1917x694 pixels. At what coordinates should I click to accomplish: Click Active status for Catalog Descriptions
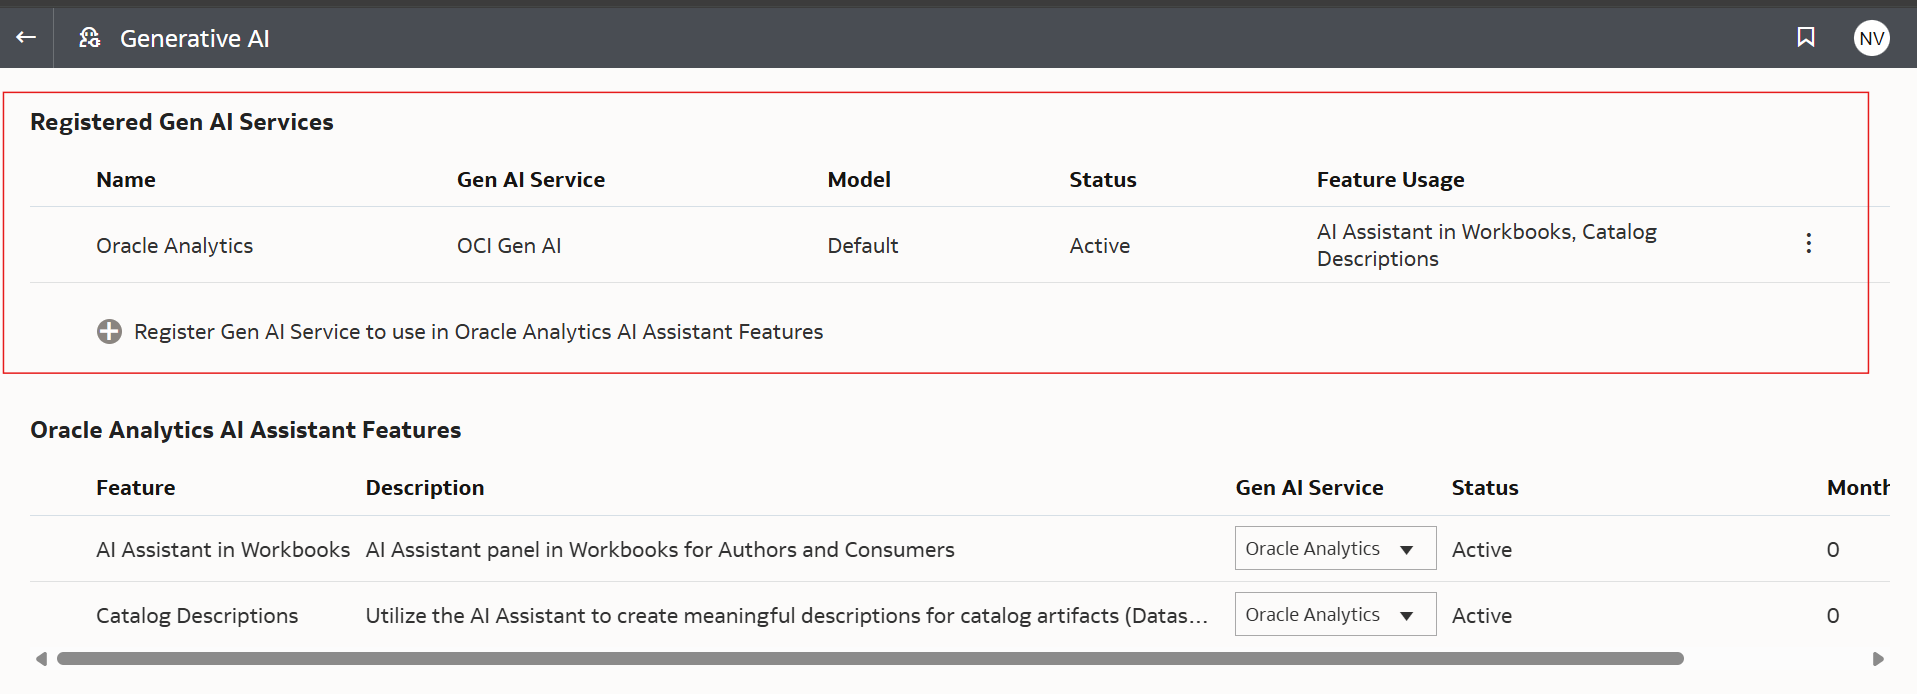click(x=1482, y=616)
